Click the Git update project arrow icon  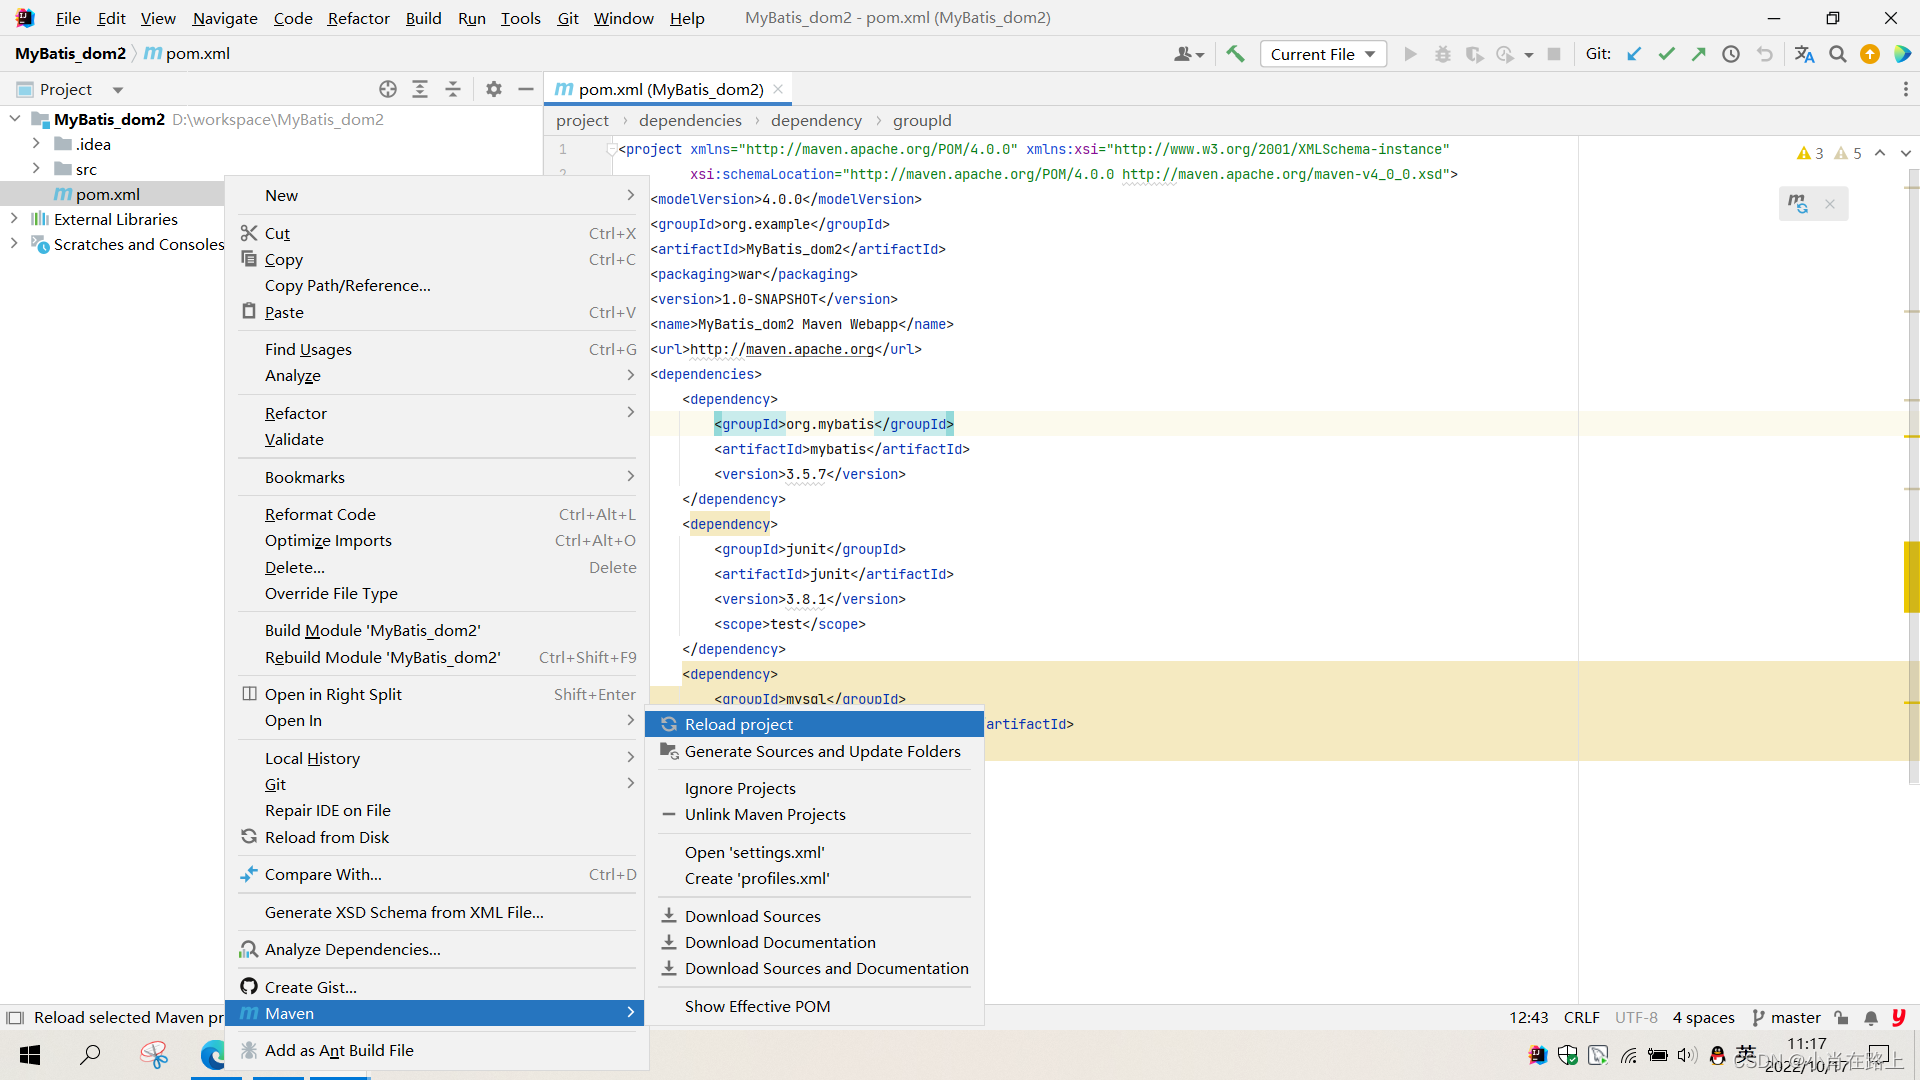(1634, 54)
